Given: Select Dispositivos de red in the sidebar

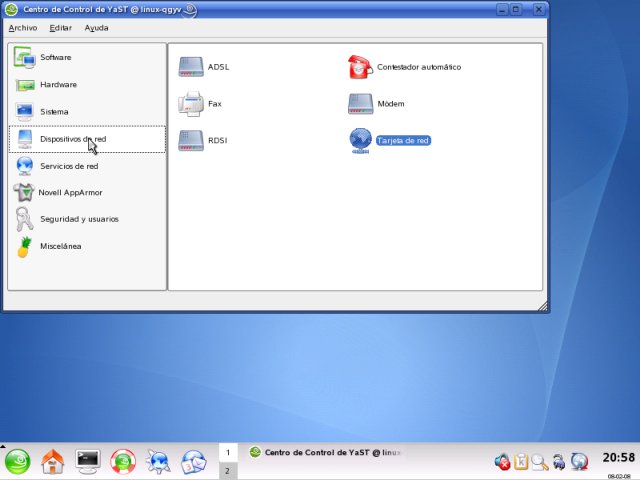Looking at the screenshot, I should point(87,139).
